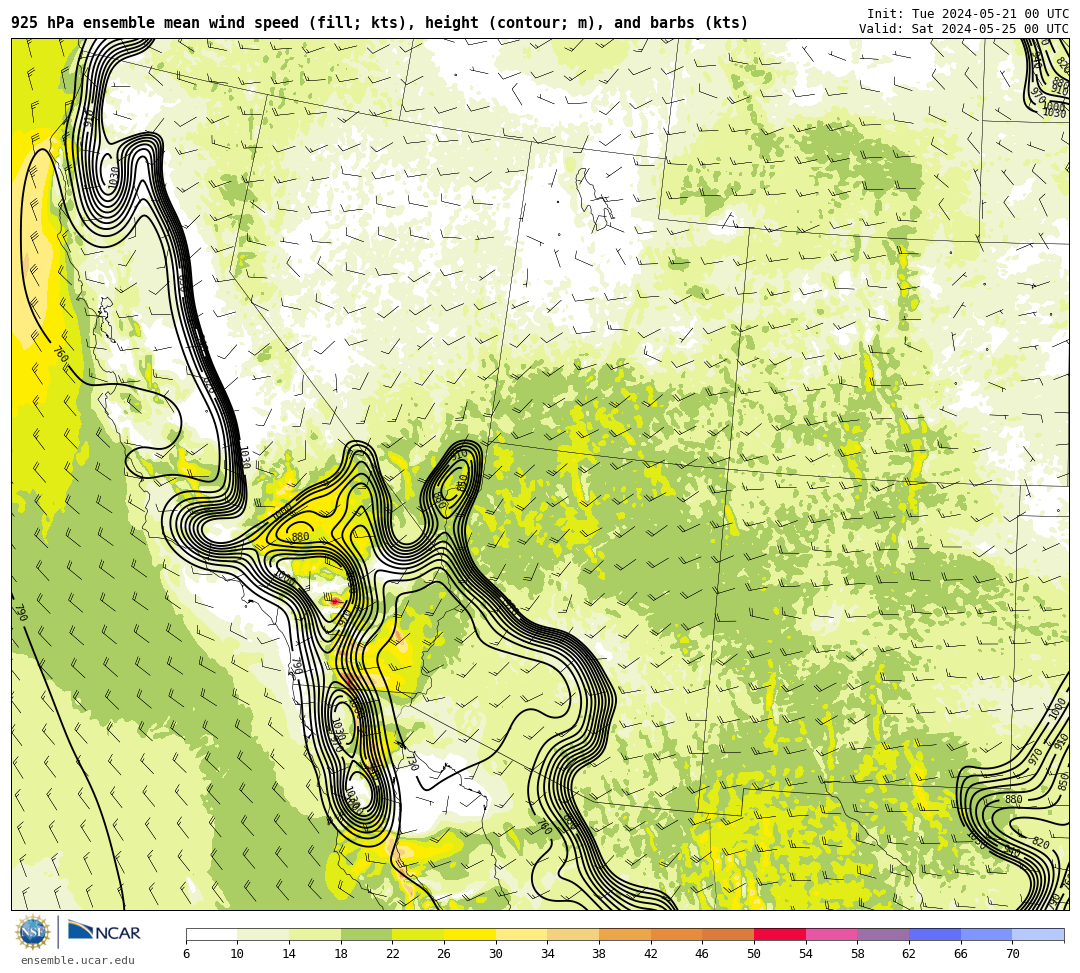Pick the orange 42–46 kts colorbar segment
Image resolution: width=1080 pixels, height=973 pixels.
coord(676,934)
